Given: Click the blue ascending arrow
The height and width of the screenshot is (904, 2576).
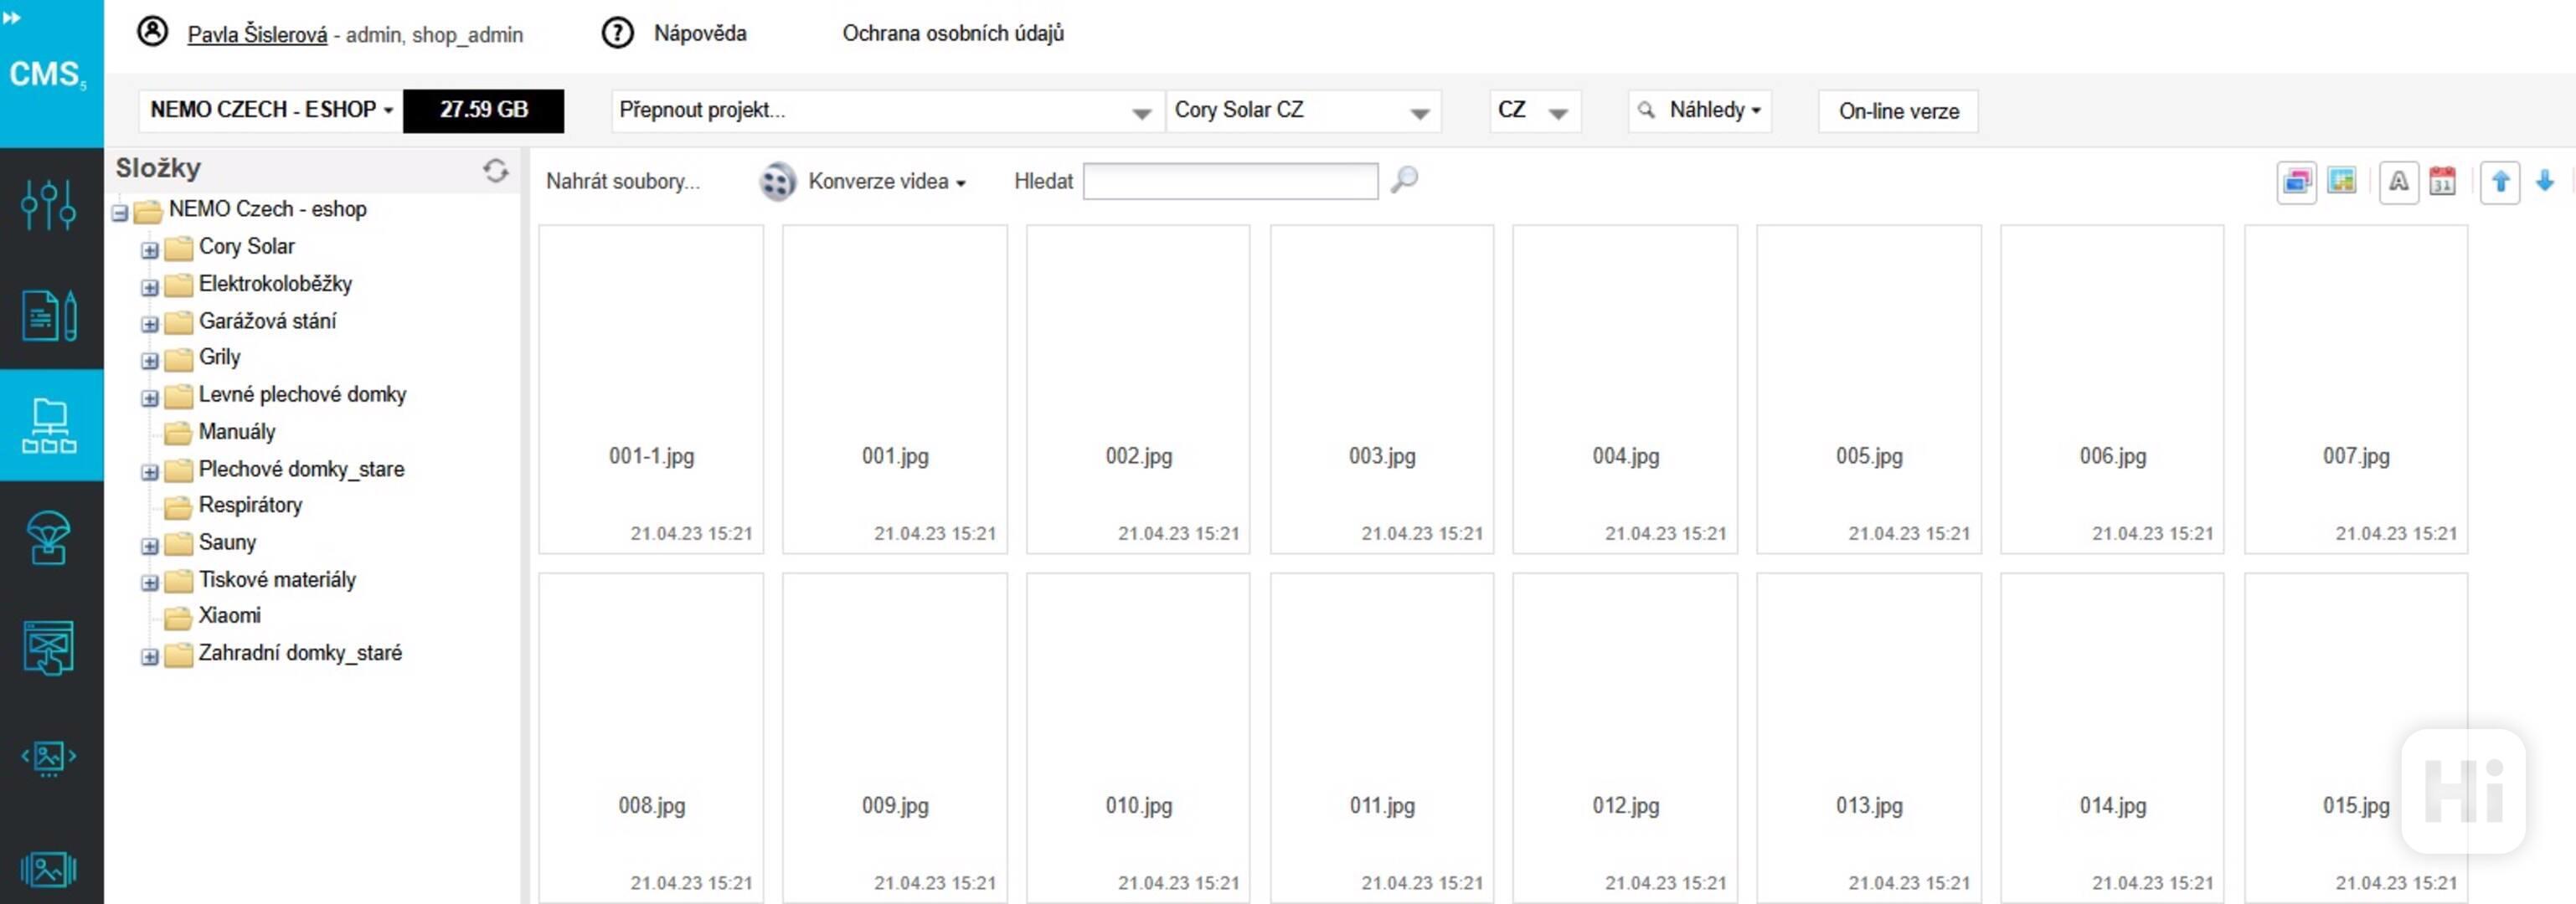Looking at the screenshot, I should click(2500, 182).
